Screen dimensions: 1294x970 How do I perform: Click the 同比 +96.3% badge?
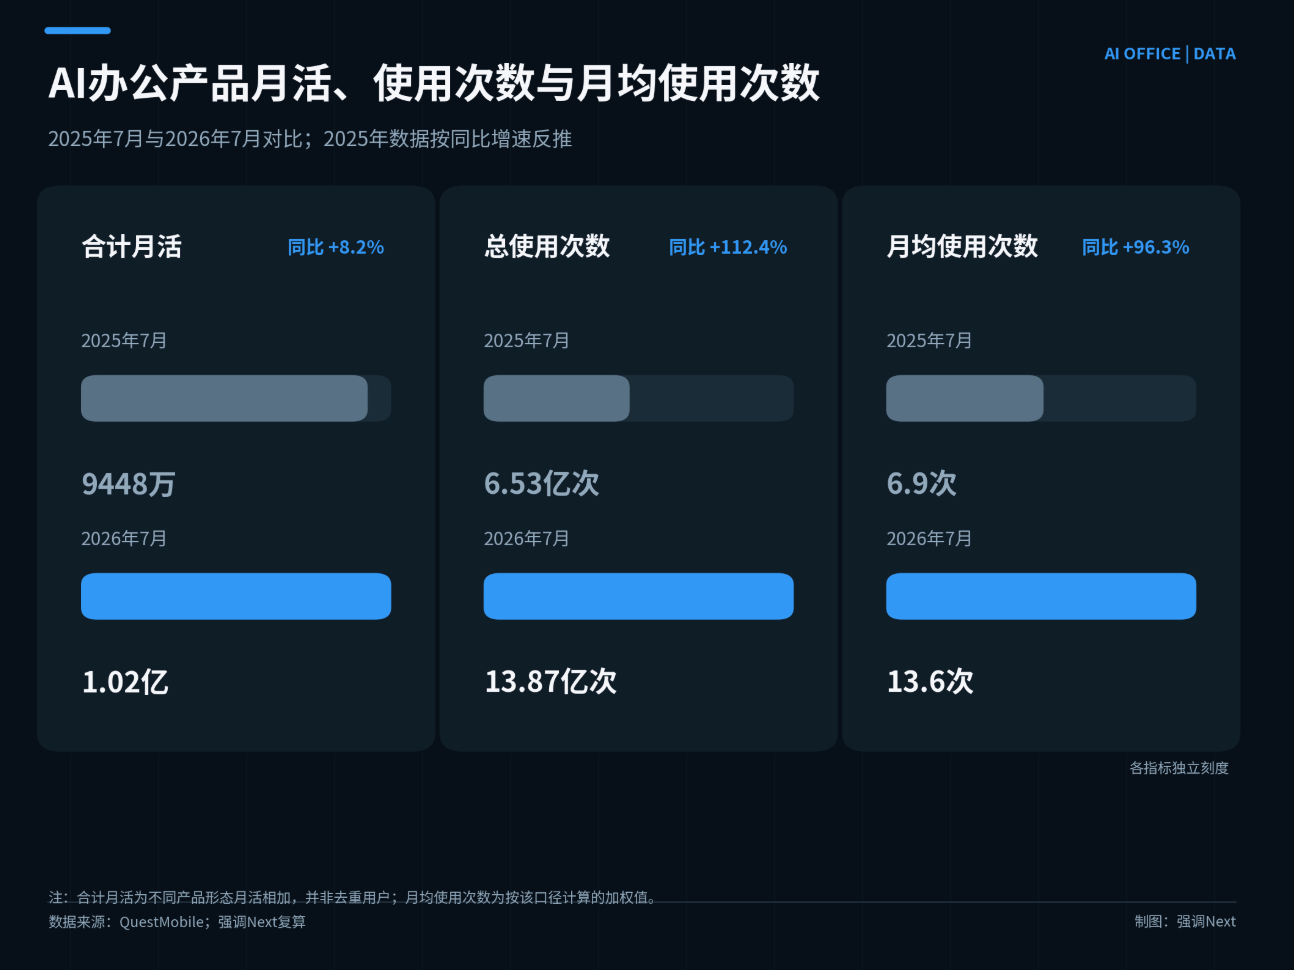pos(1136,247)
